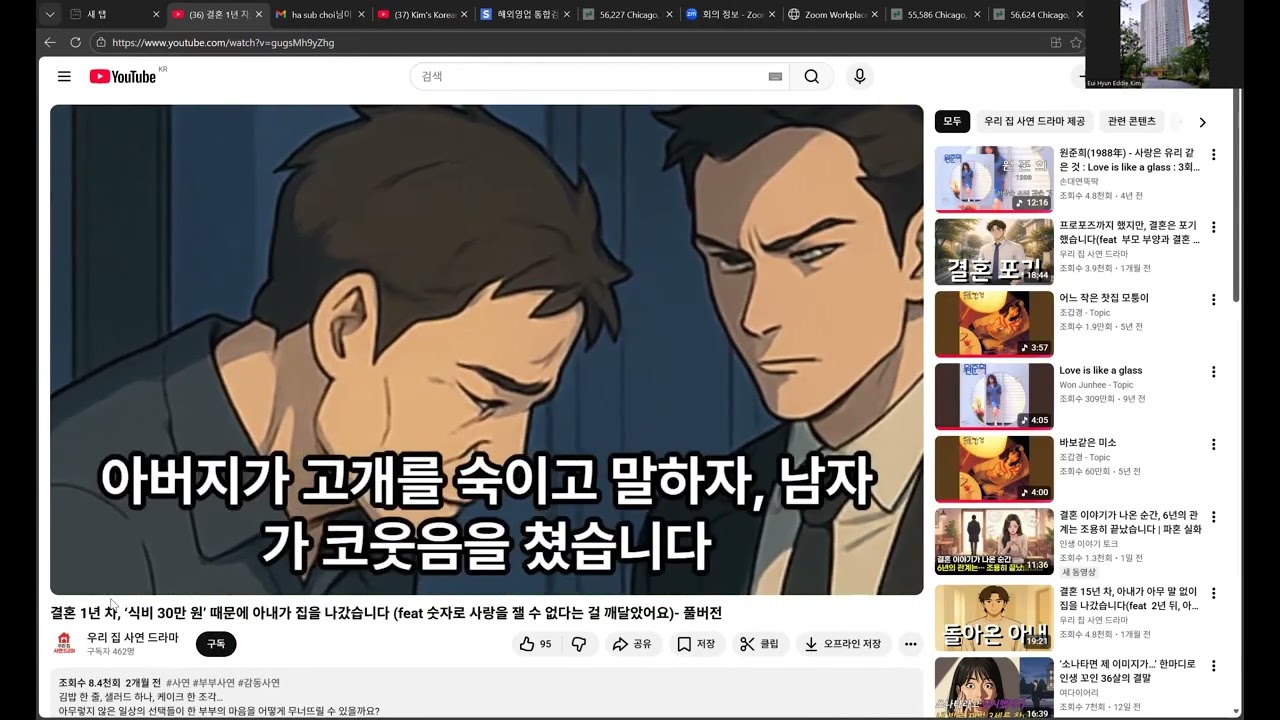Click the search magnifier button
1280x720 pixels.
(811, 77)
